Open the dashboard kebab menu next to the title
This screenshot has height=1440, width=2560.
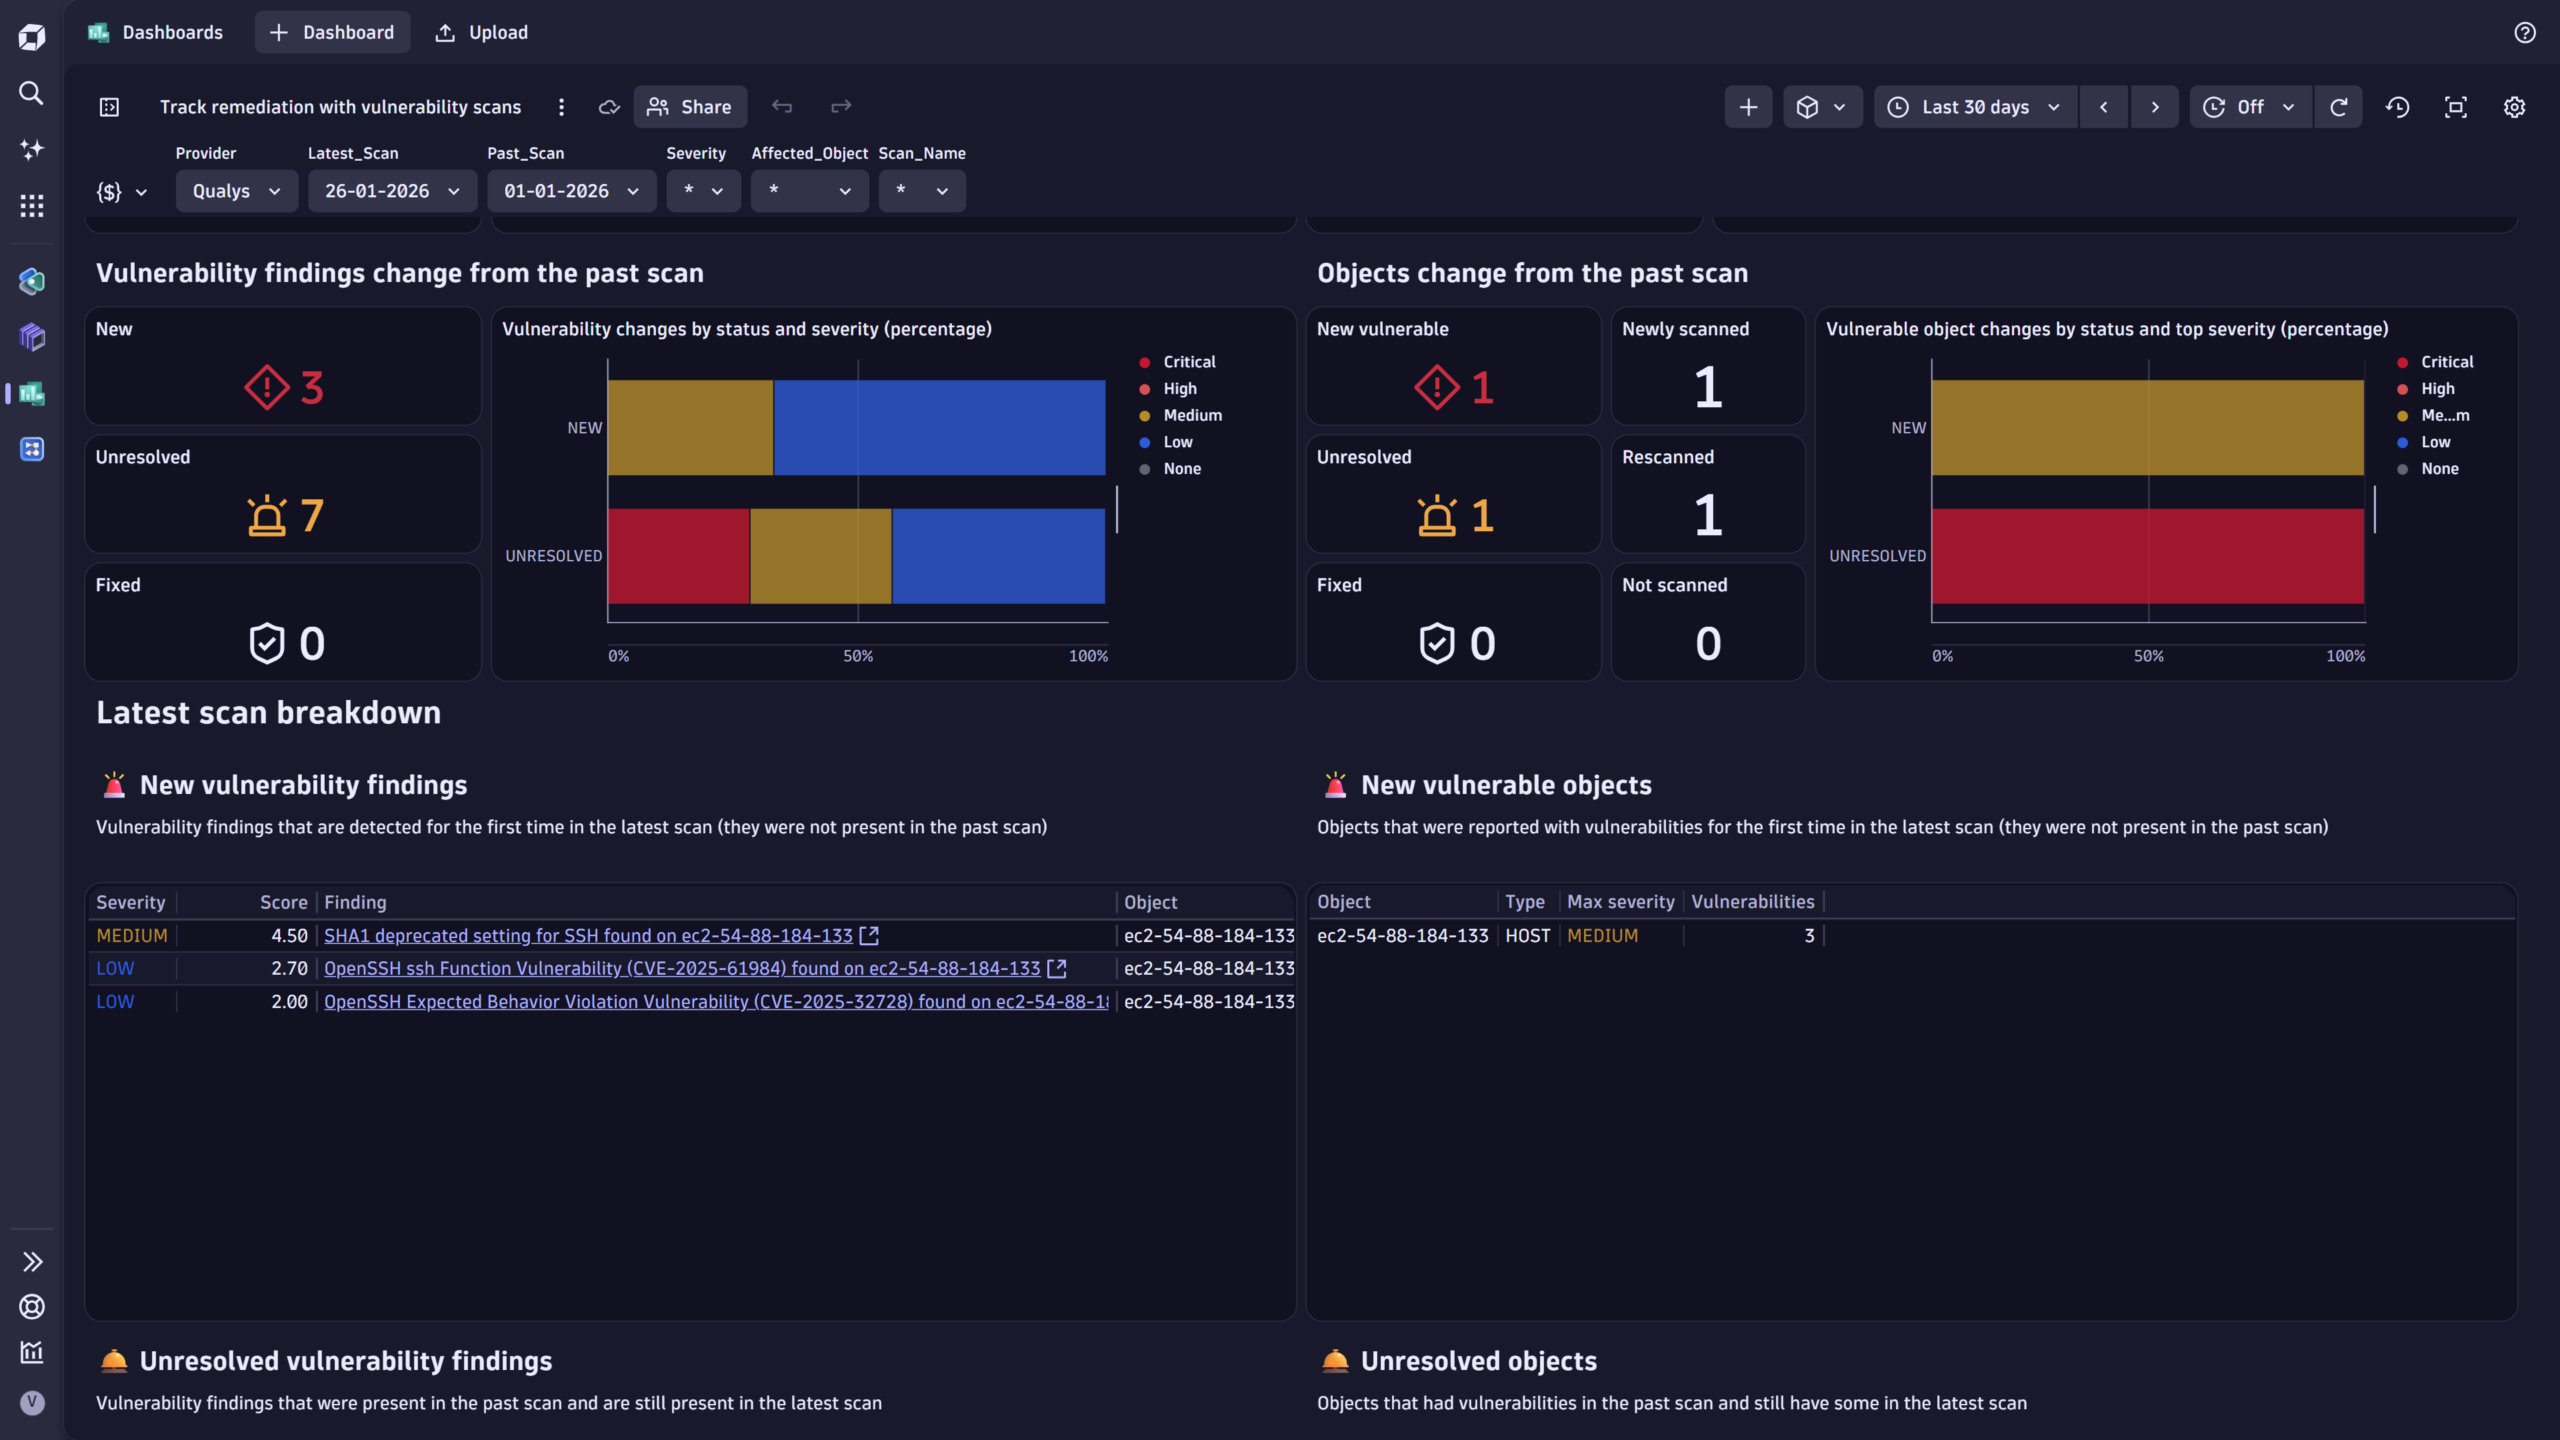(x=561, y=106)
